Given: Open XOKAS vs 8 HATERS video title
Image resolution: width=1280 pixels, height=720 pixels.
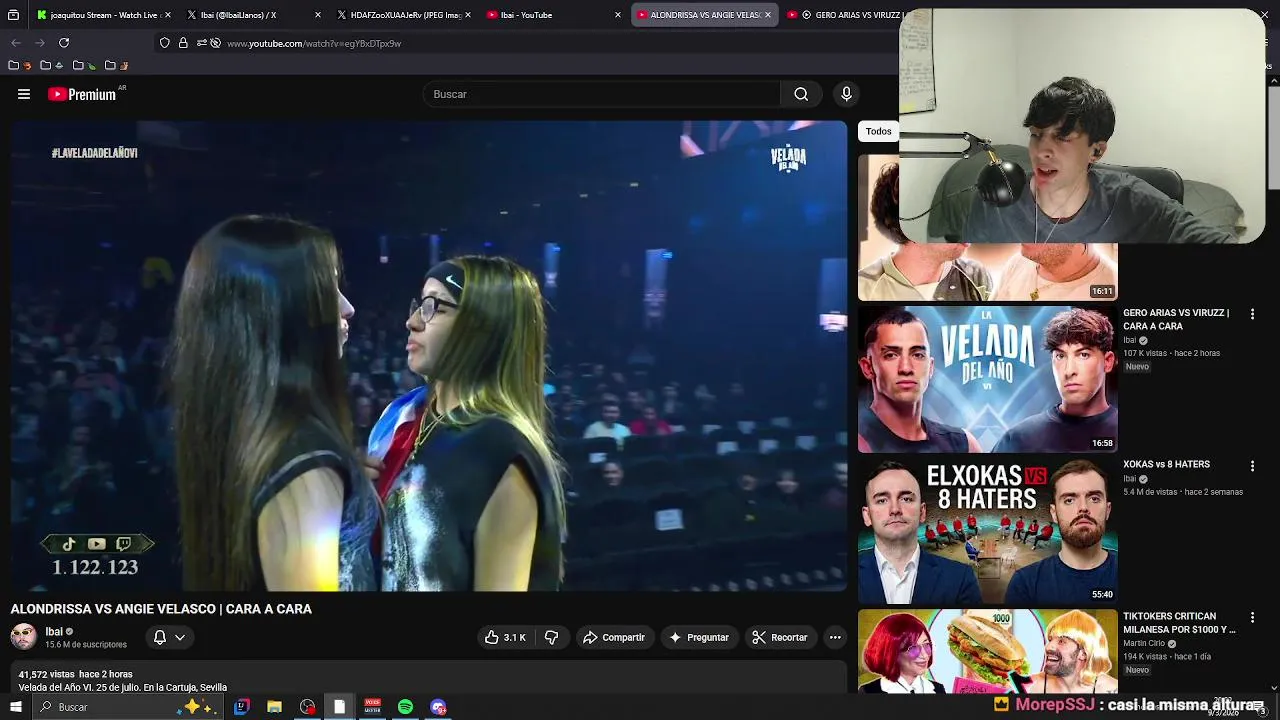Looking at the screenshot, I should click(x=1166, y=464).
